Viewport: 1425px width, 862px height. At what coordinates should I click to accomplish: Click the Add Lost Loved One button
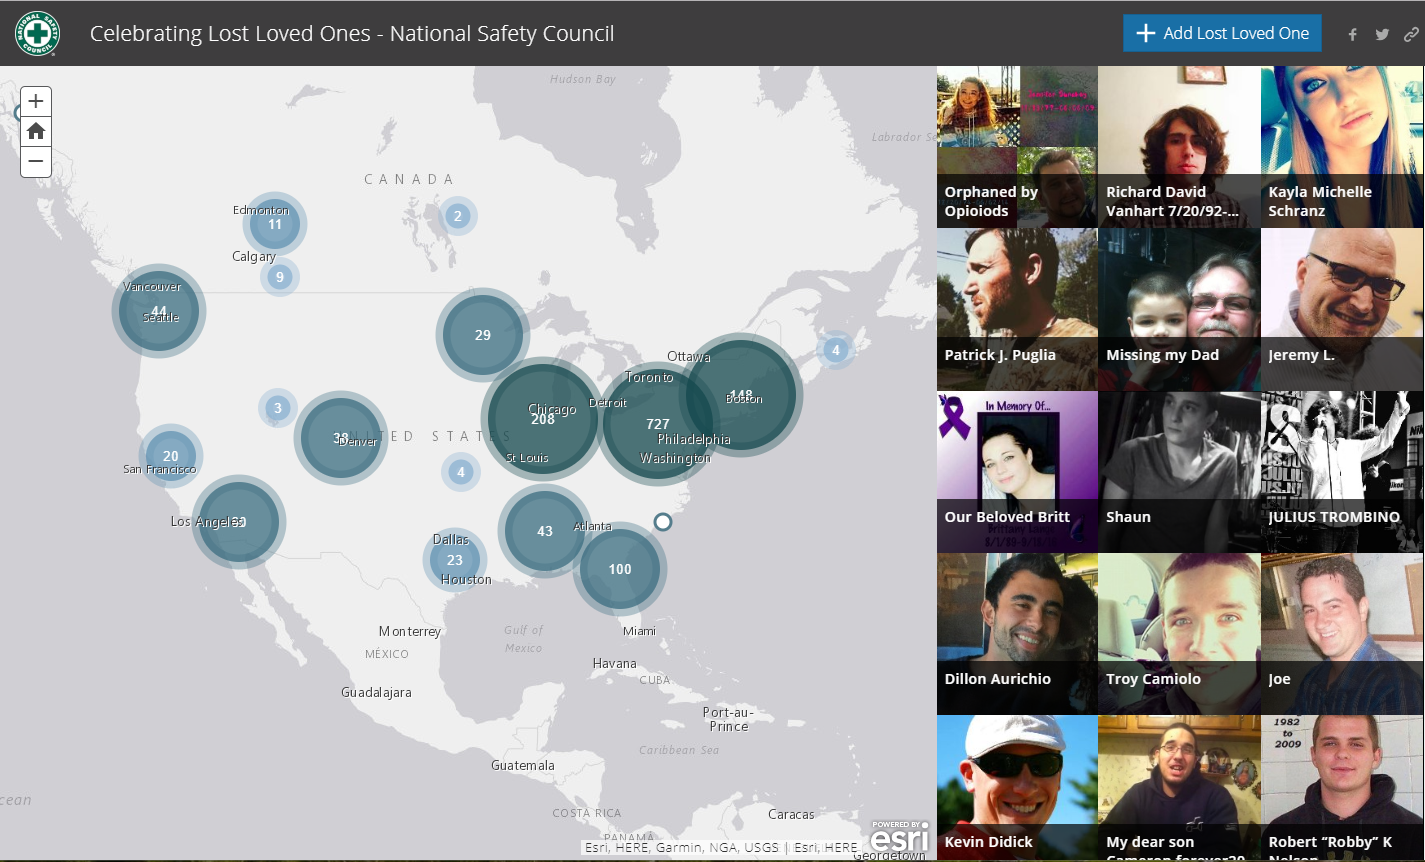(1222, 33)
